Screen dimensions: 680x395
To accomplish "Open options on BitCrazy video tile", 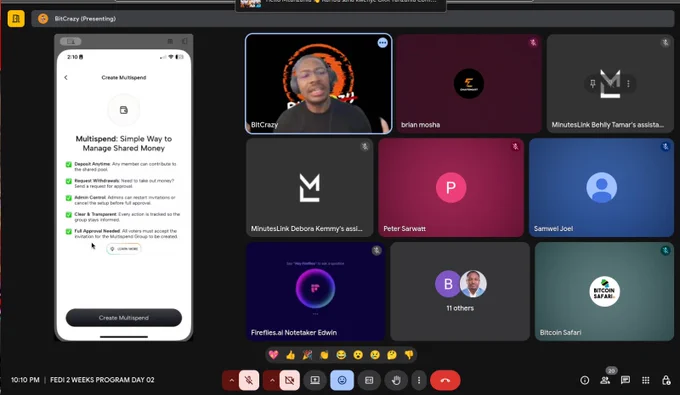I will coord(382,43).
